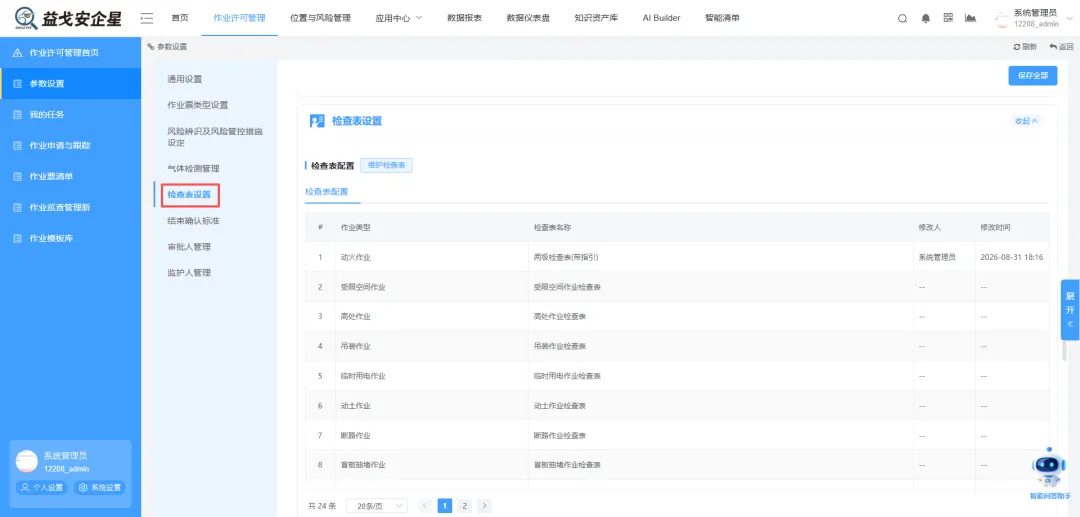
Task: Click the previous page arrow
Action: 425,506
